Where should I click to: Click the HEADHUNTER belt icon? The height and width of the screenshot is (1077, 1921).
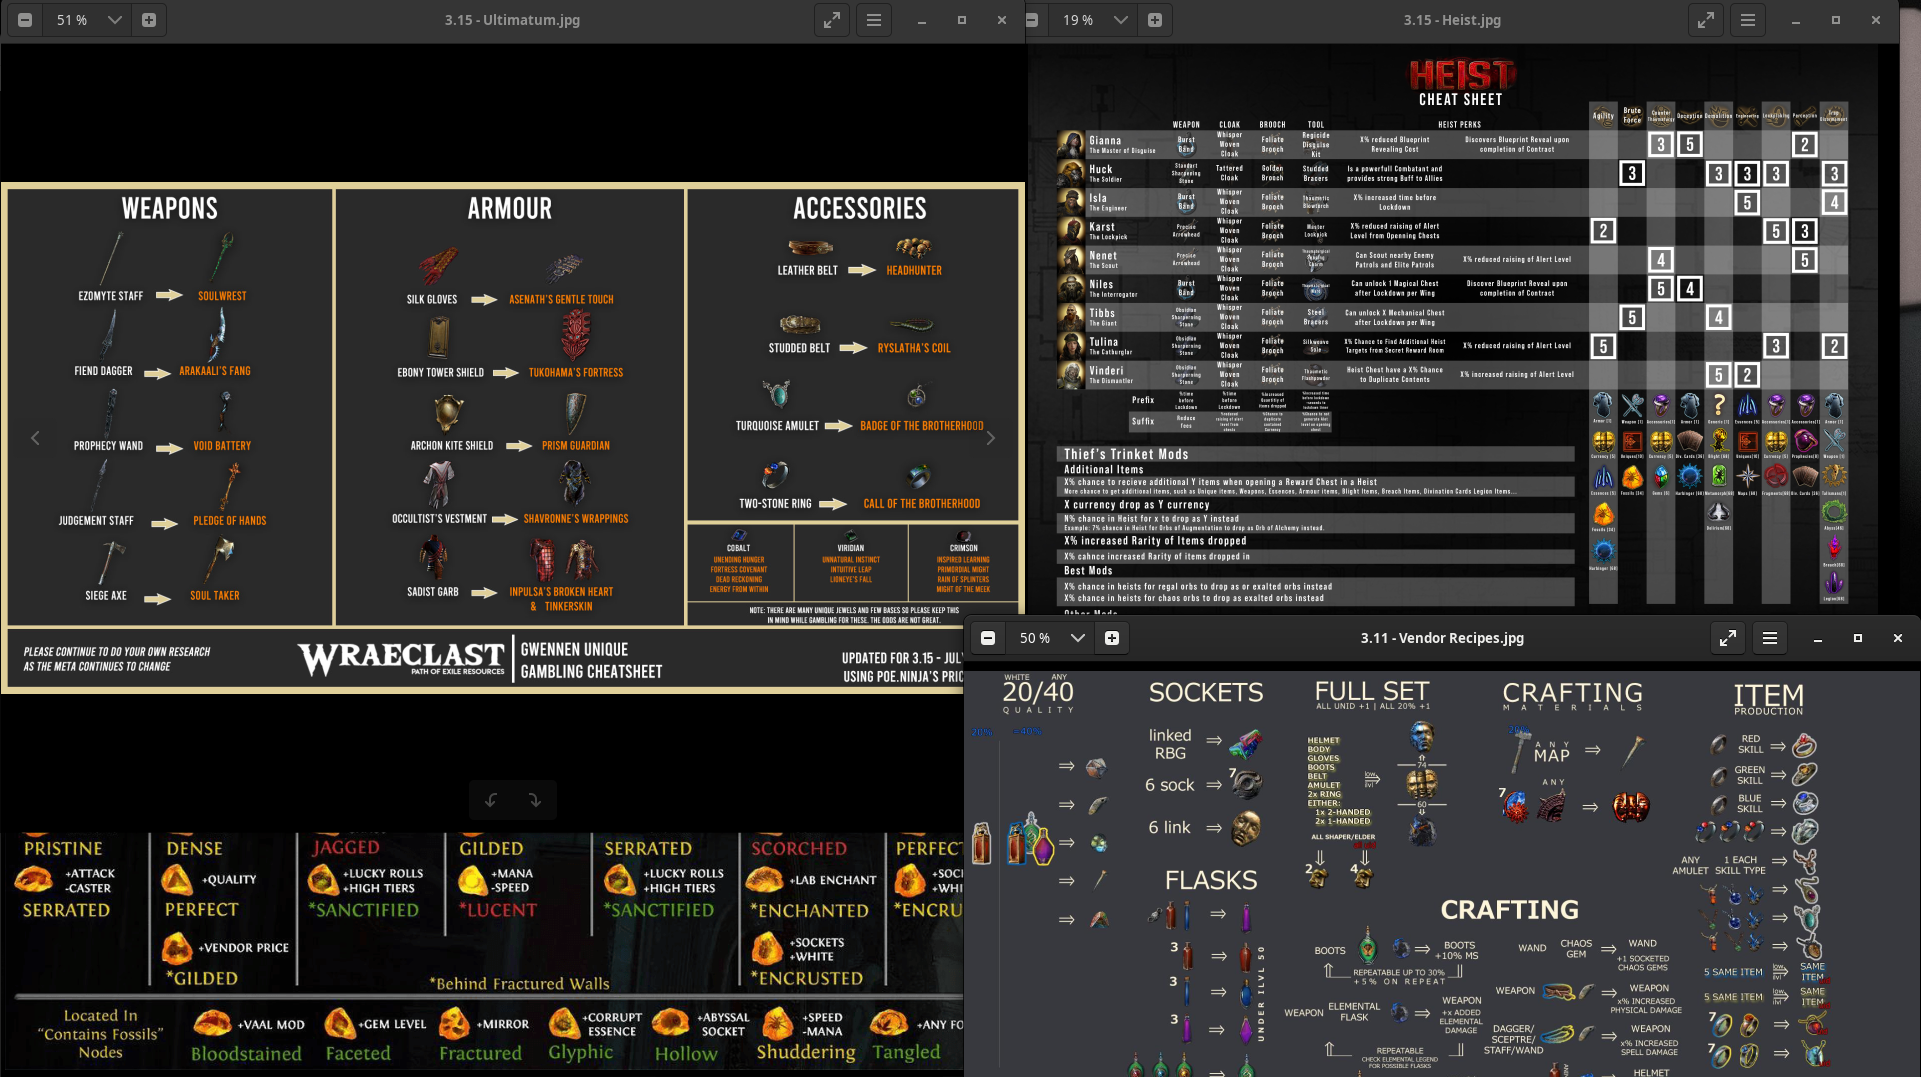click(913, 248)
